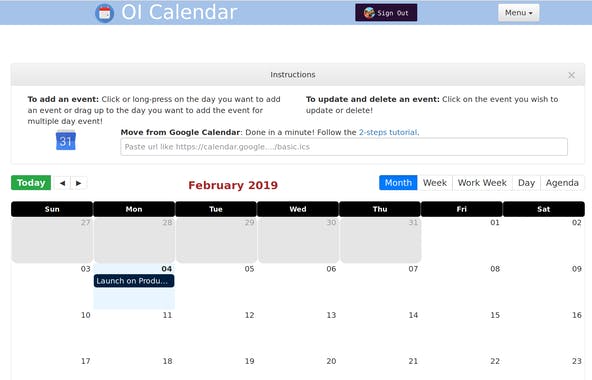Switch to Day view
The image size is (592, 380).
pyautogui.click(x=526, y=183)
